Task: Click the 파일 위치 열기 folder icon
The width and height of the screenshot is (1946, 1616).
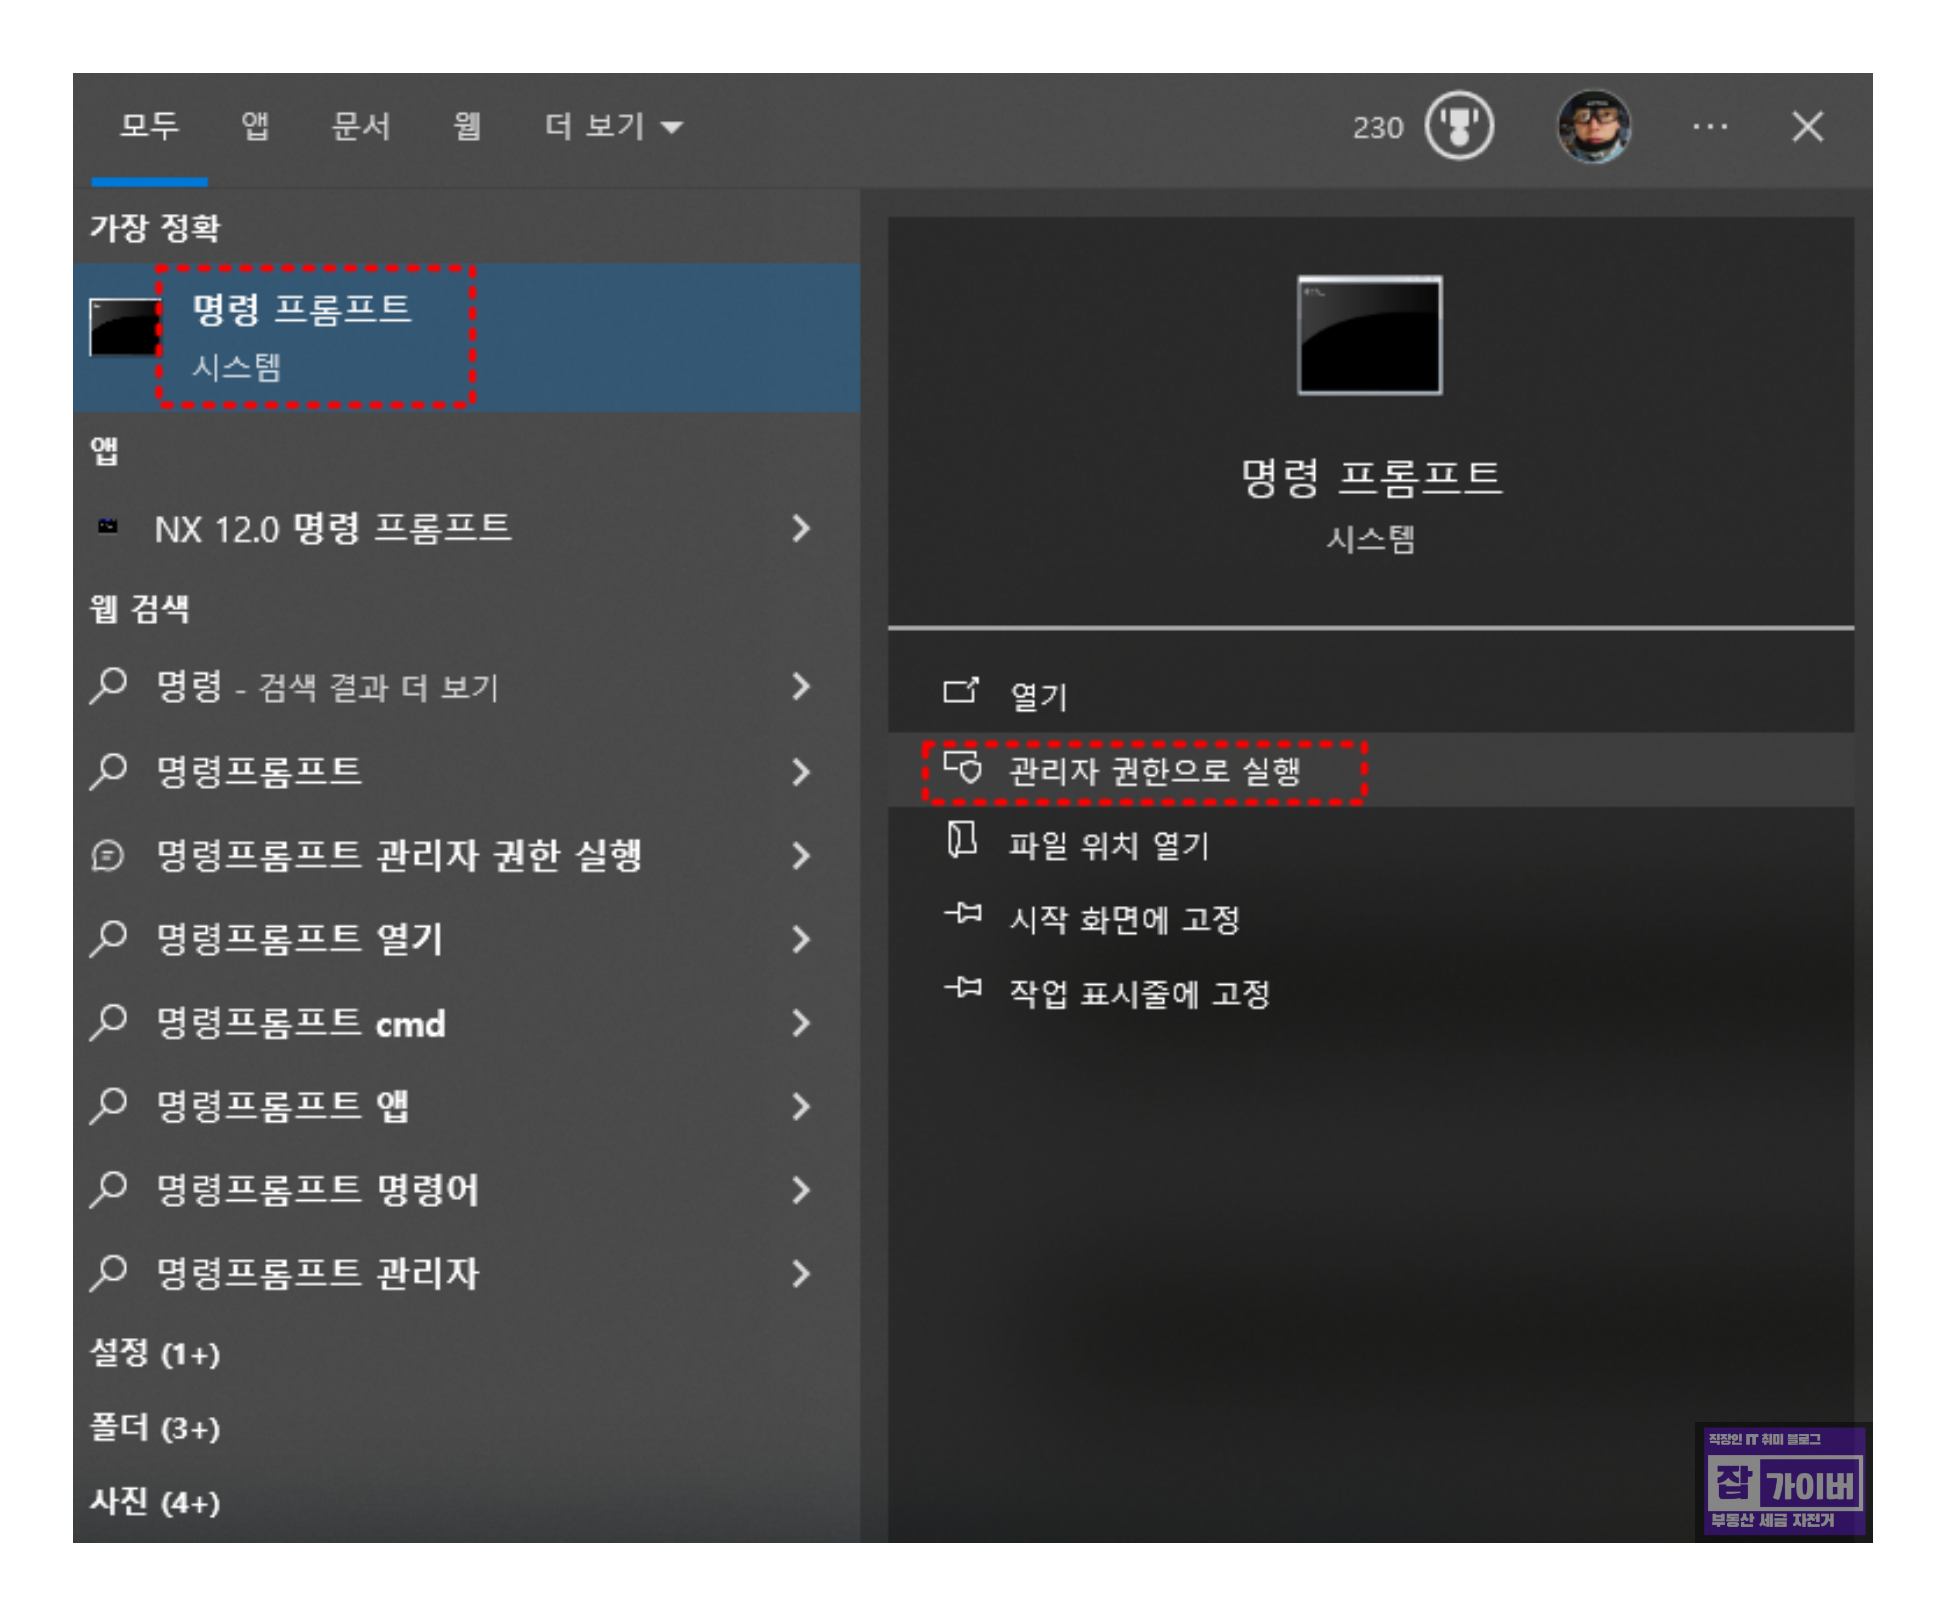Action: 961,841
